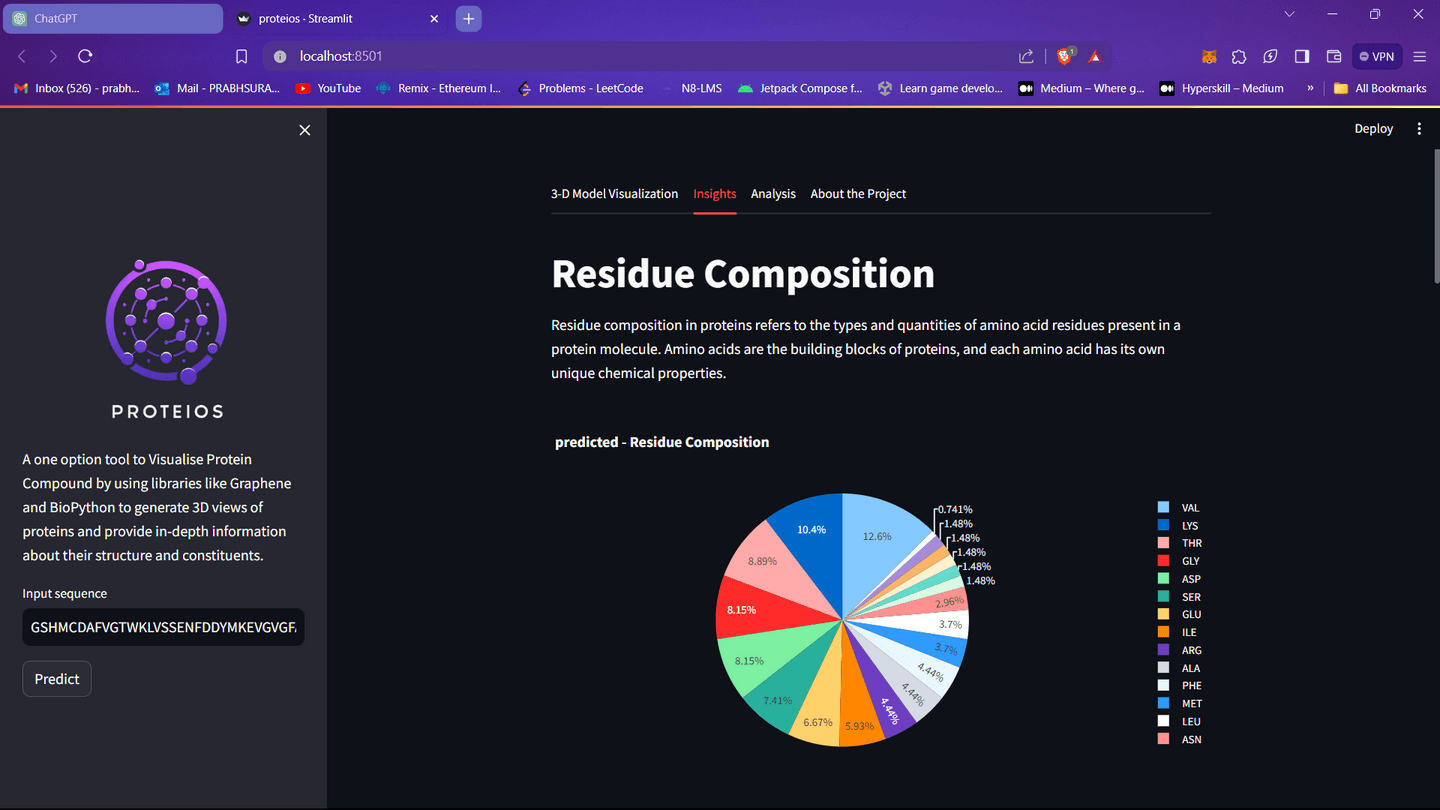The image size is (1440, 810).
Task: Open the Streamlit three-dot main menu
Action: [1419, 129]
